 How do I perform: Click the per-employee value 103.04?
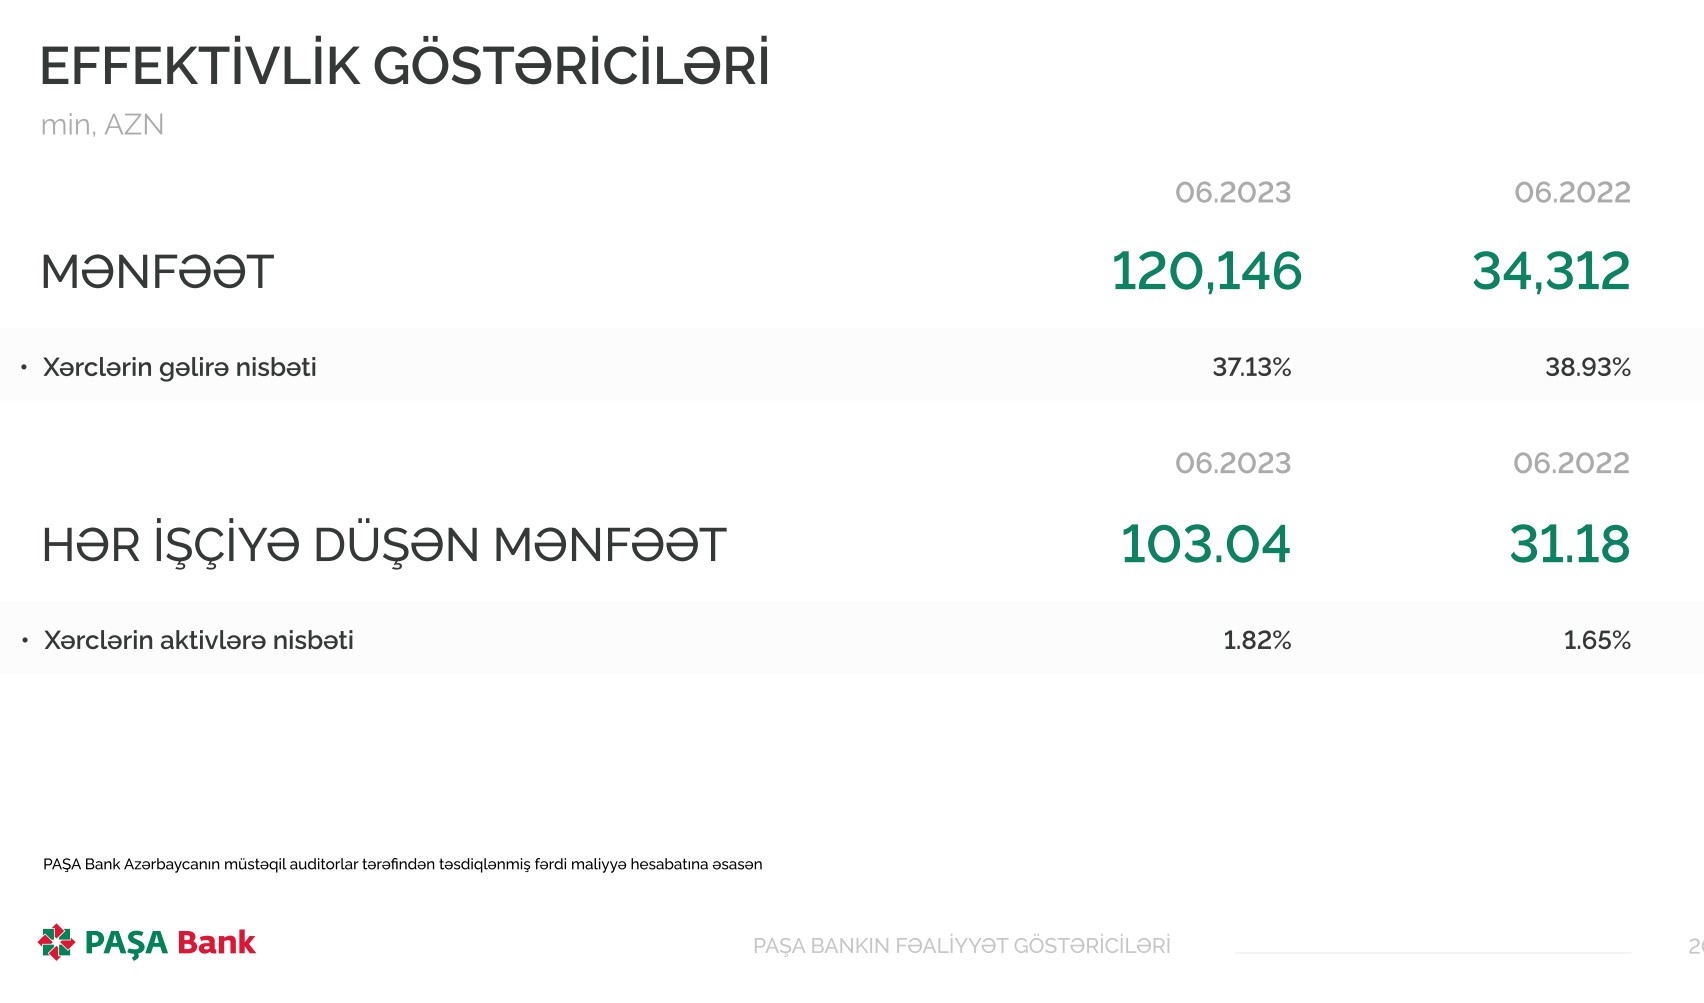pyautogui.click(x=1205, y=544)
